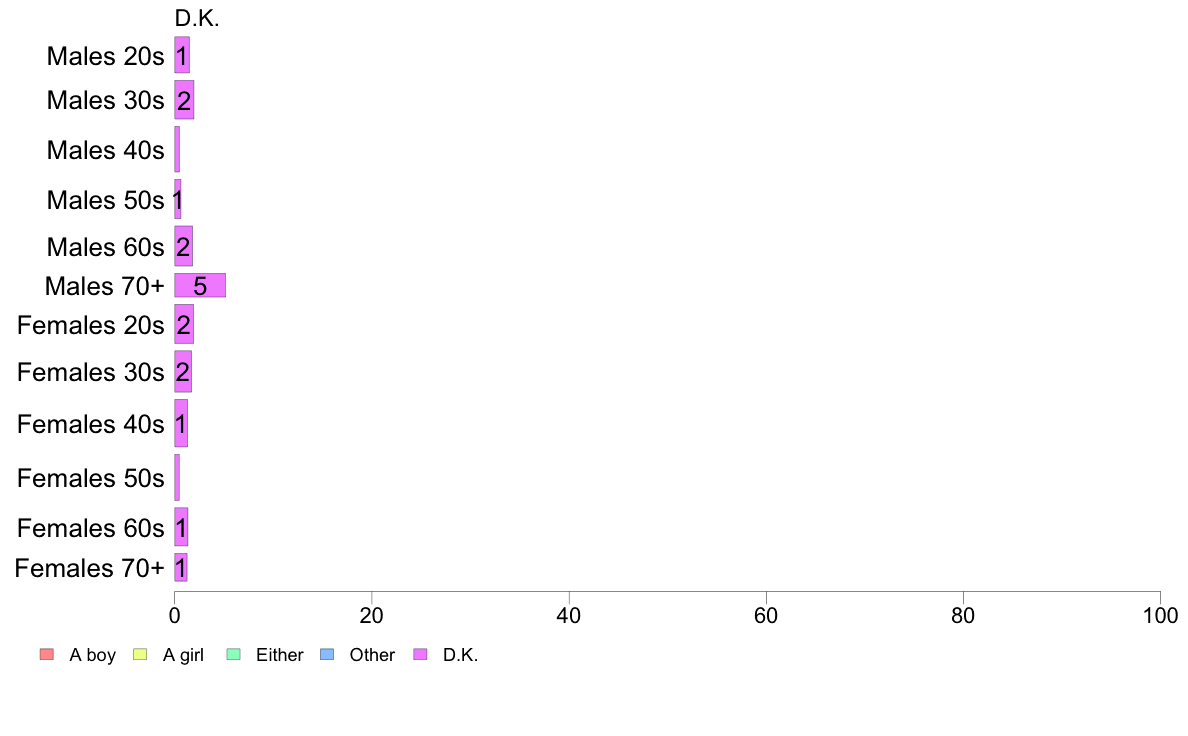Click the Either legend label text
The image size is (1188, 736).
(x=280, y=655)
